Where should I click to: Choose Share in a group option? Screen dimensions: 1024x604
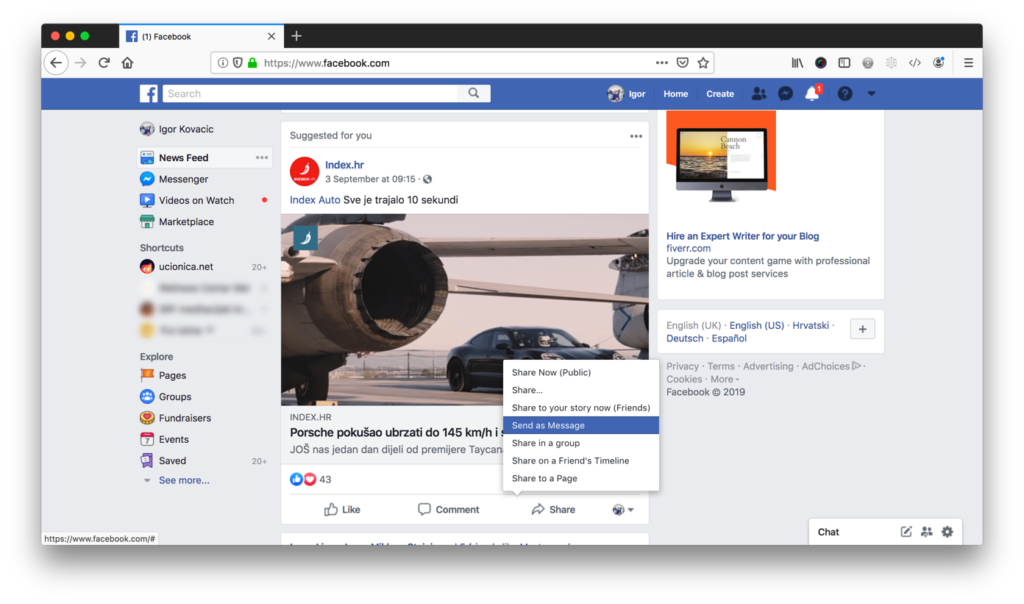tap(545, 443)
